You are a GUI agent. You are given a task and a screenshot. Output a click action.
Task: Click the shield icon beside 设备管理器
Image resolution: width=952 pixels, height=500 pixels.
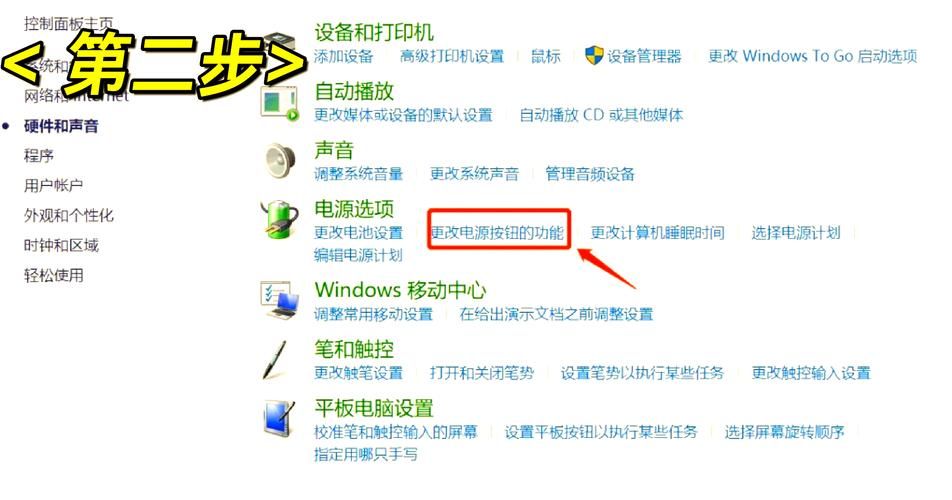click(x=594, y=56)
